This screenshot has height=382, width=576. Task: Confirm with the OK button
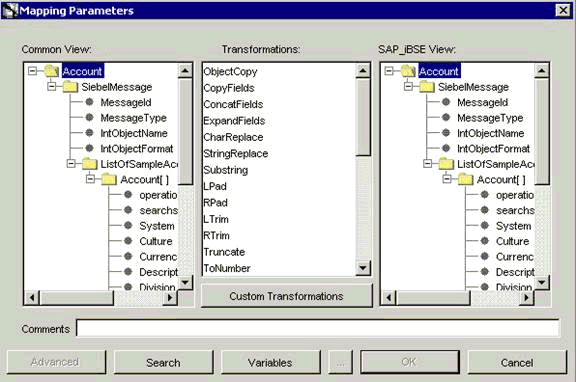[410, 362]
